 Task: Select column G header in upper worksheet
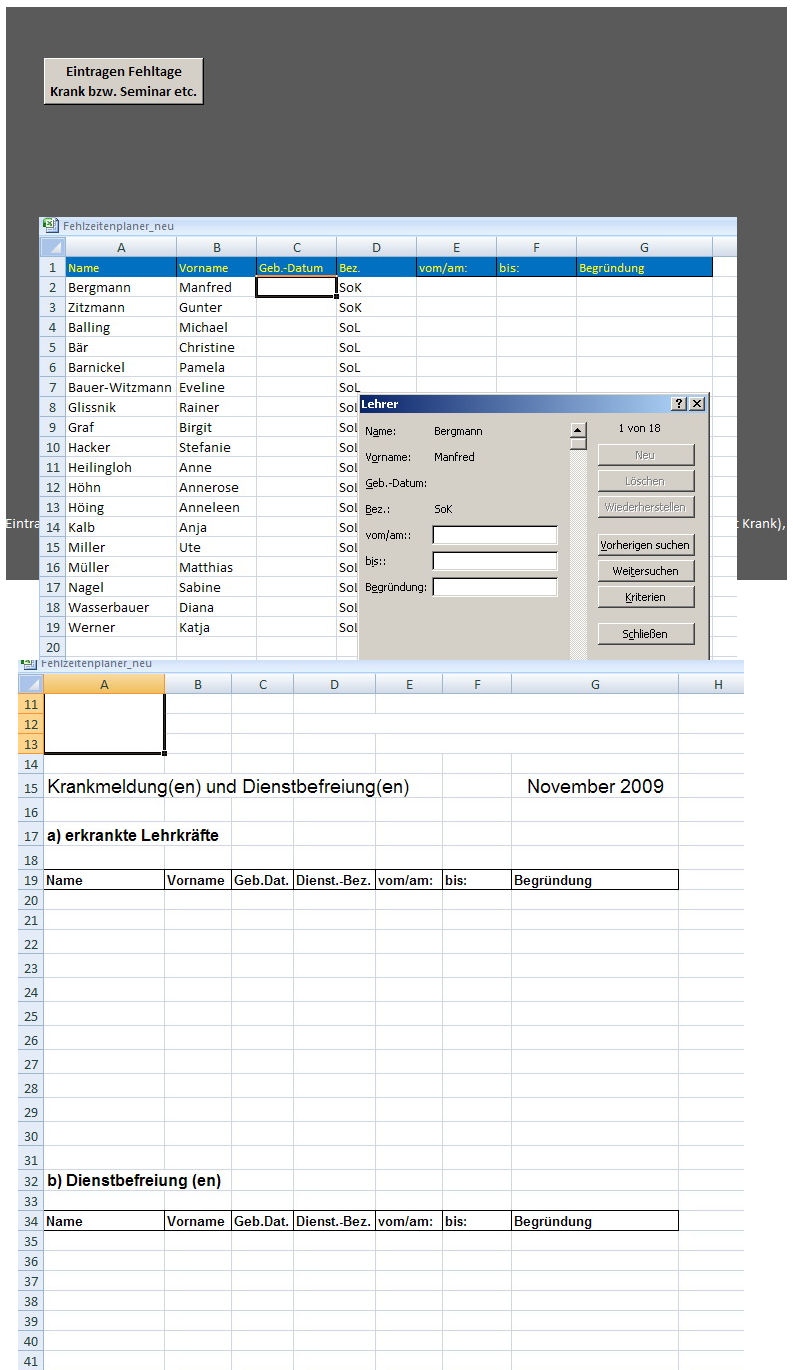click(x=644, y=247)
